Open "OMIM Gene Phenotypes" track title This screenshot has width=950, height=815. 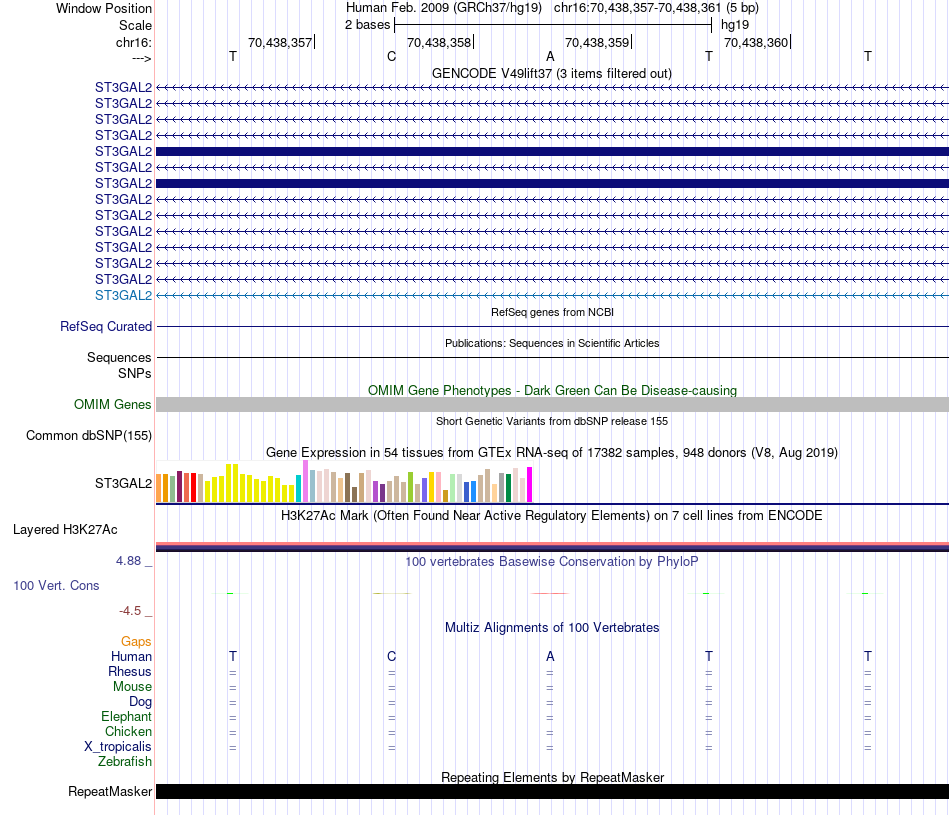pos(552,390)
